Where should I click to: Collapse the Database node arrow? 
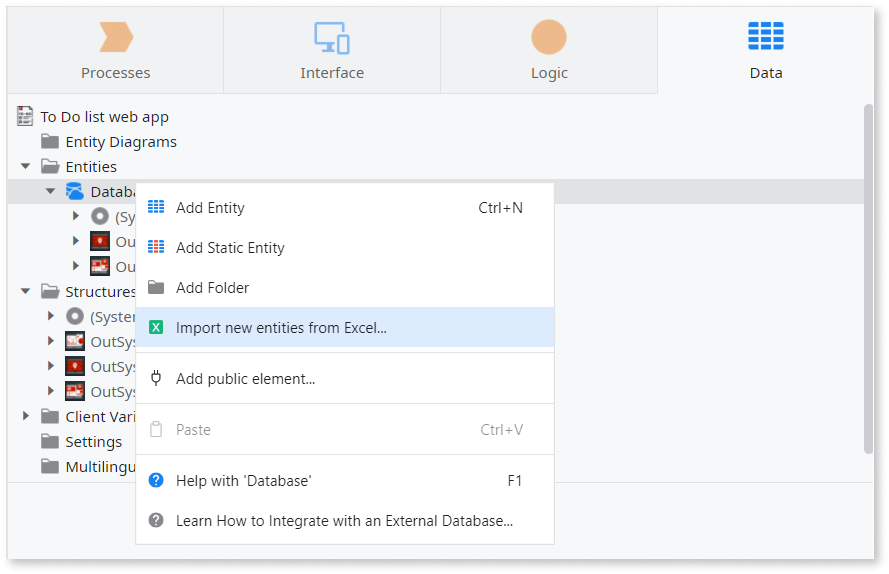[50, 191]
